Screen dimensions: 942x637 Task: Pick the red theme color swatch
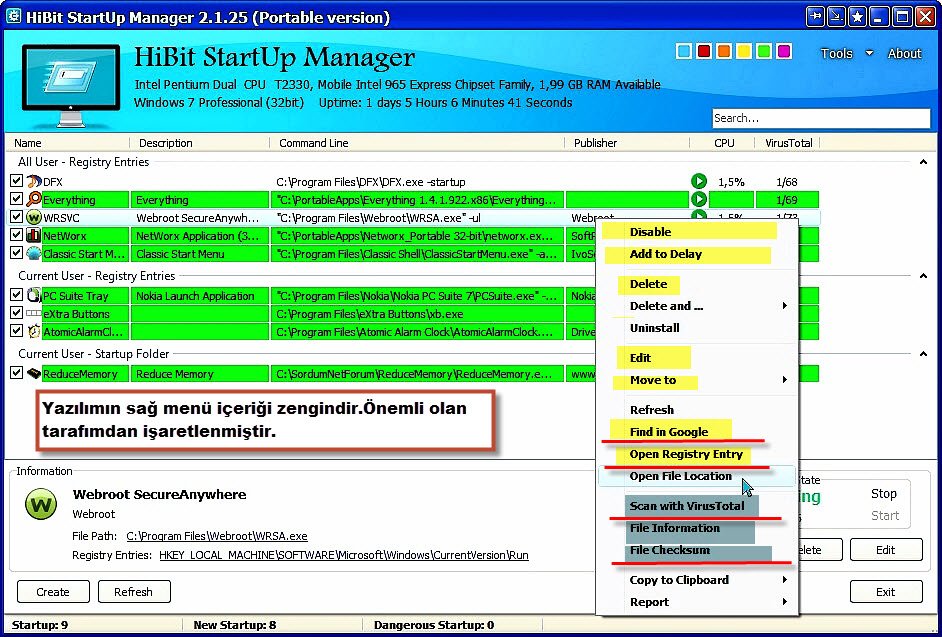[703, 51]
